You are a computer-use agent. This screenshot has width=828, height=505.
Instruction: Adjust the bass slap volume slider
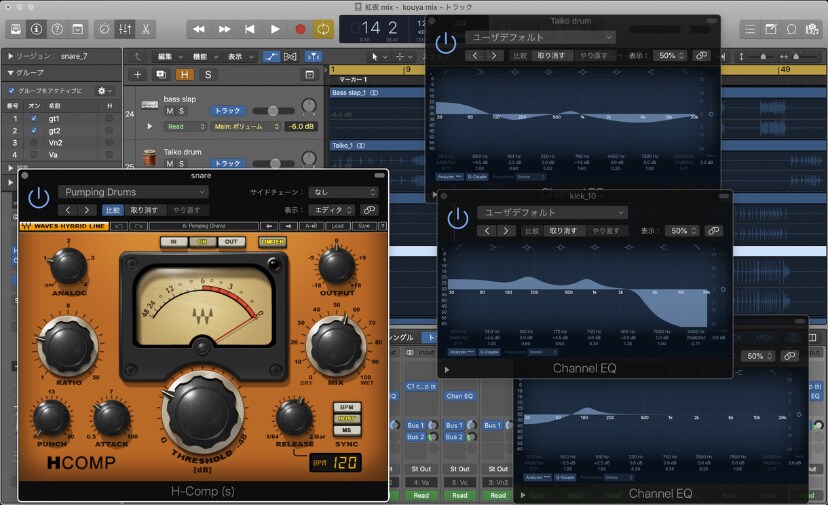coord(273,111)
